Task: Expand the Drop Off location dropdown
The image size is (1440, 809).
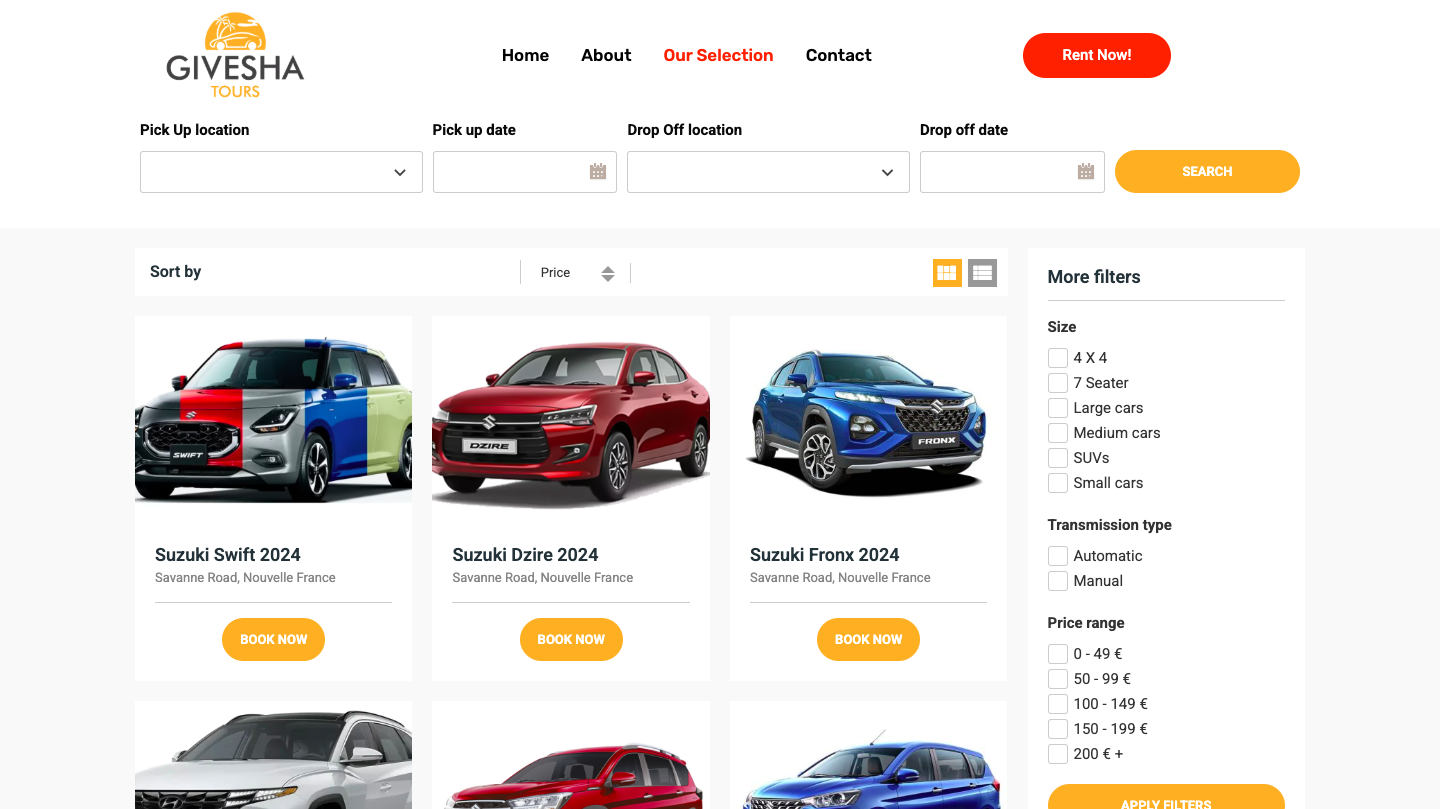Action: point(768,172)
